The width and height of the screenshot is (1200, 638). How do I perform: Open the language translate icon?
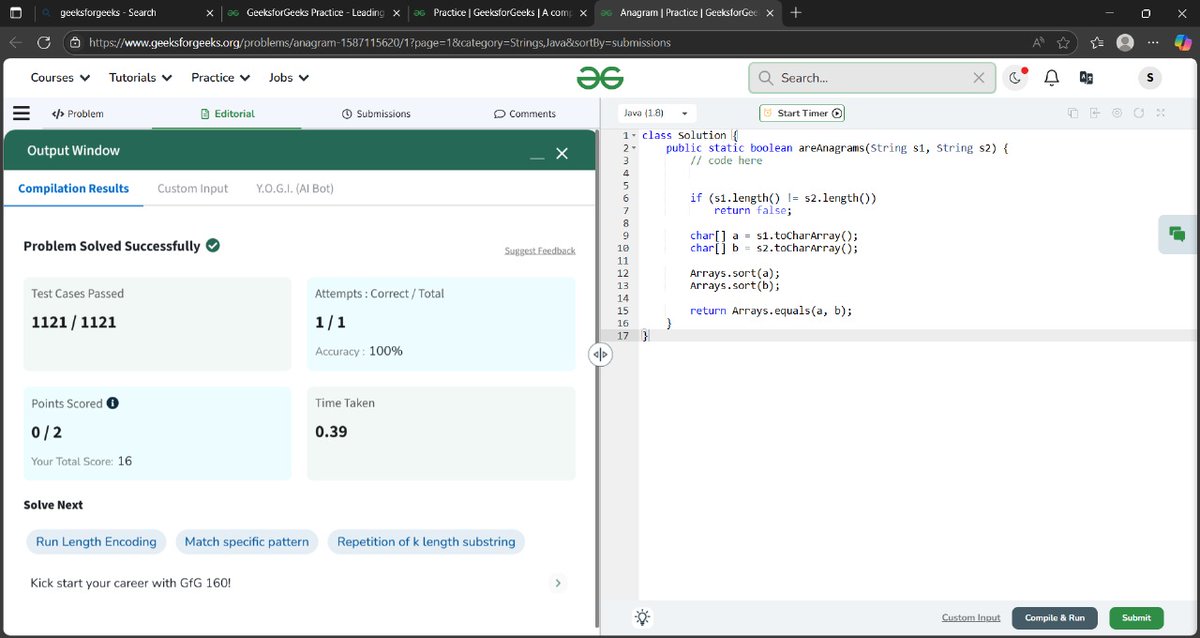(x=1086, y=78)
